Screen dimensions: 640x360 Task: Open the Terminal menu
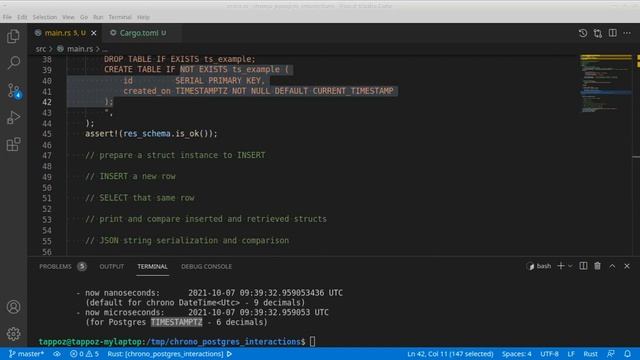pyautogui.click(x=120, y=17)
